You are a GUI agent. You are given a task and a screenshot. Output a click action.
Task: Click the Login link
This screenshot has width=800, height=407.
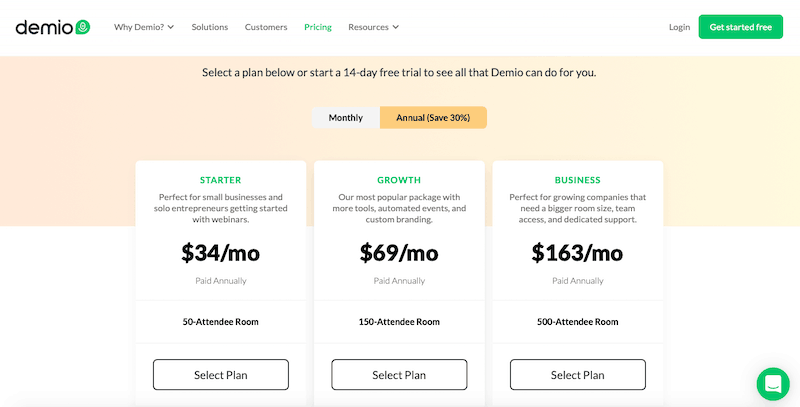680,27
